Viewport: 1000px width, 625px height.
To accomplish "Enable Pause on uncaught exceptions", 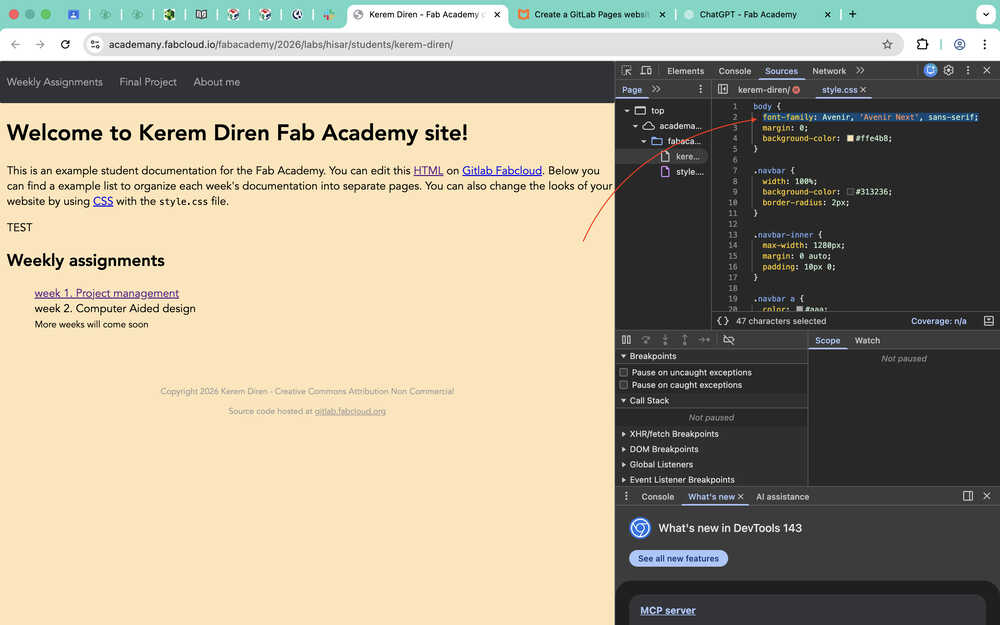I will click(624, 372).
